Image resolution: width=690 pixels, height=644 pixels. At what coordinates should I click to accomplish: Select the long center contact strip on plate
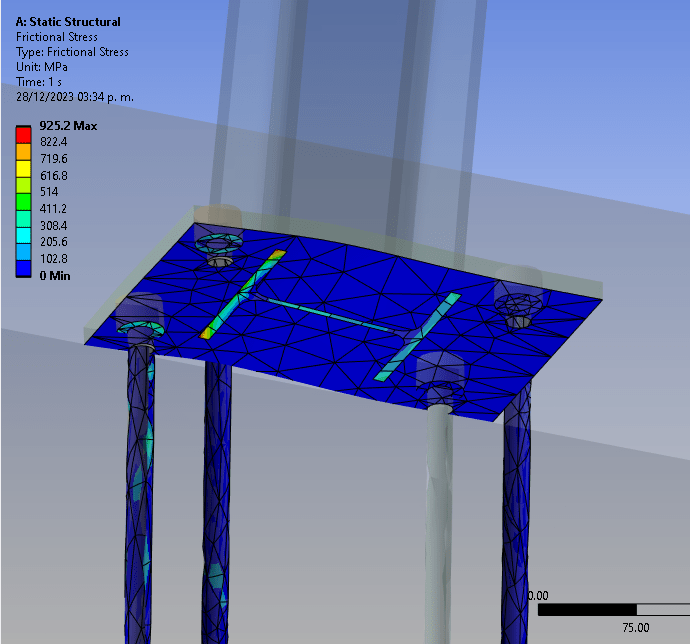(330, 314)
